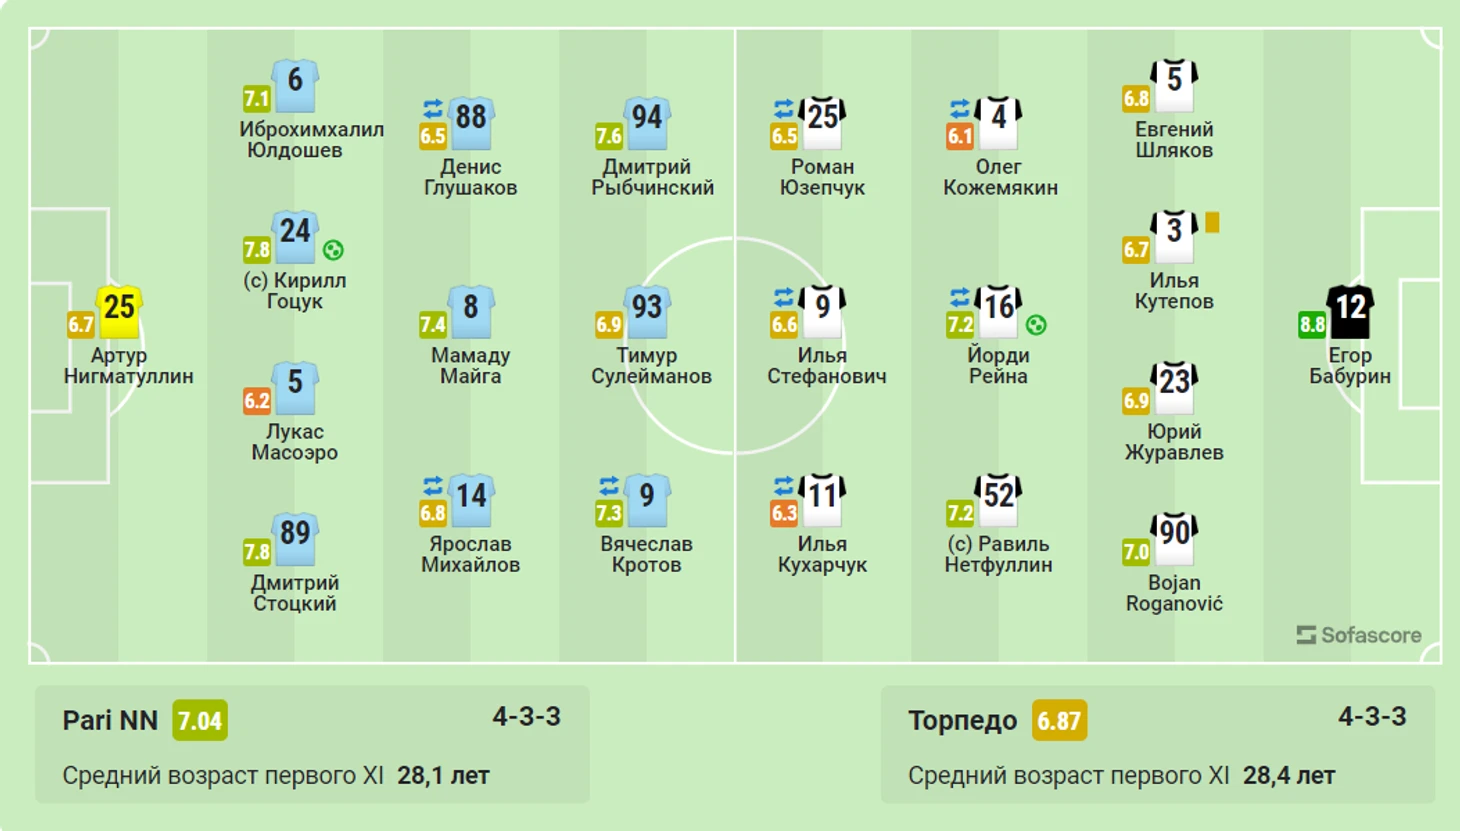Click the substitution arrows on Роман Юзепчук
This screenshot has width=1460, height=831.
(x=784, y=108)
